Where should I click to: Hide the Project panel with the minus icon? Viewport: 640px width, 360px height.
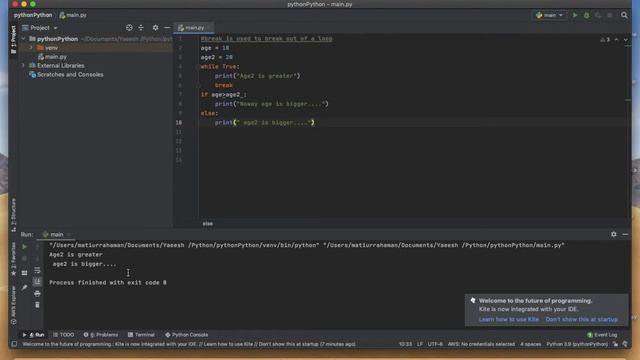(167, 28)
